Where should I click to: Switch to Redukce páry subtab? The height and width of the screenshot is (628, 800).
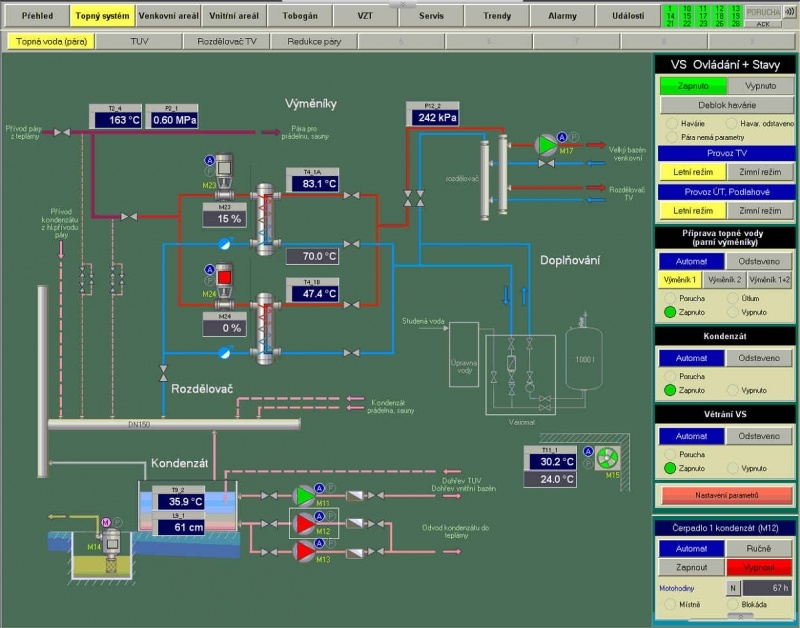(314, 41)
